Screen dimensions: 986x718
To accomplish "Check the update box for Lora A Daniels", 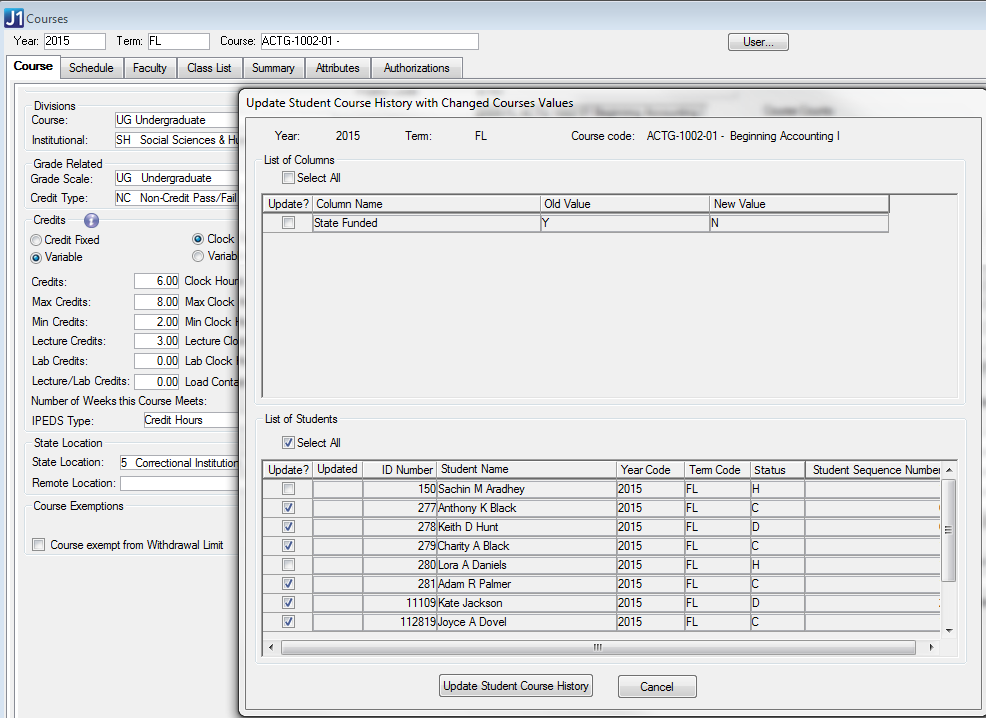I will [288, 565].
